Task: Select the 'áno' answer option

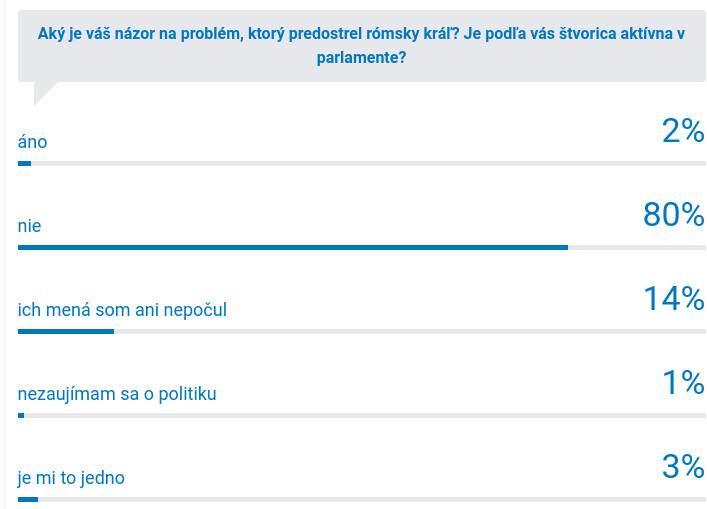Action: (x=33, y=142)
